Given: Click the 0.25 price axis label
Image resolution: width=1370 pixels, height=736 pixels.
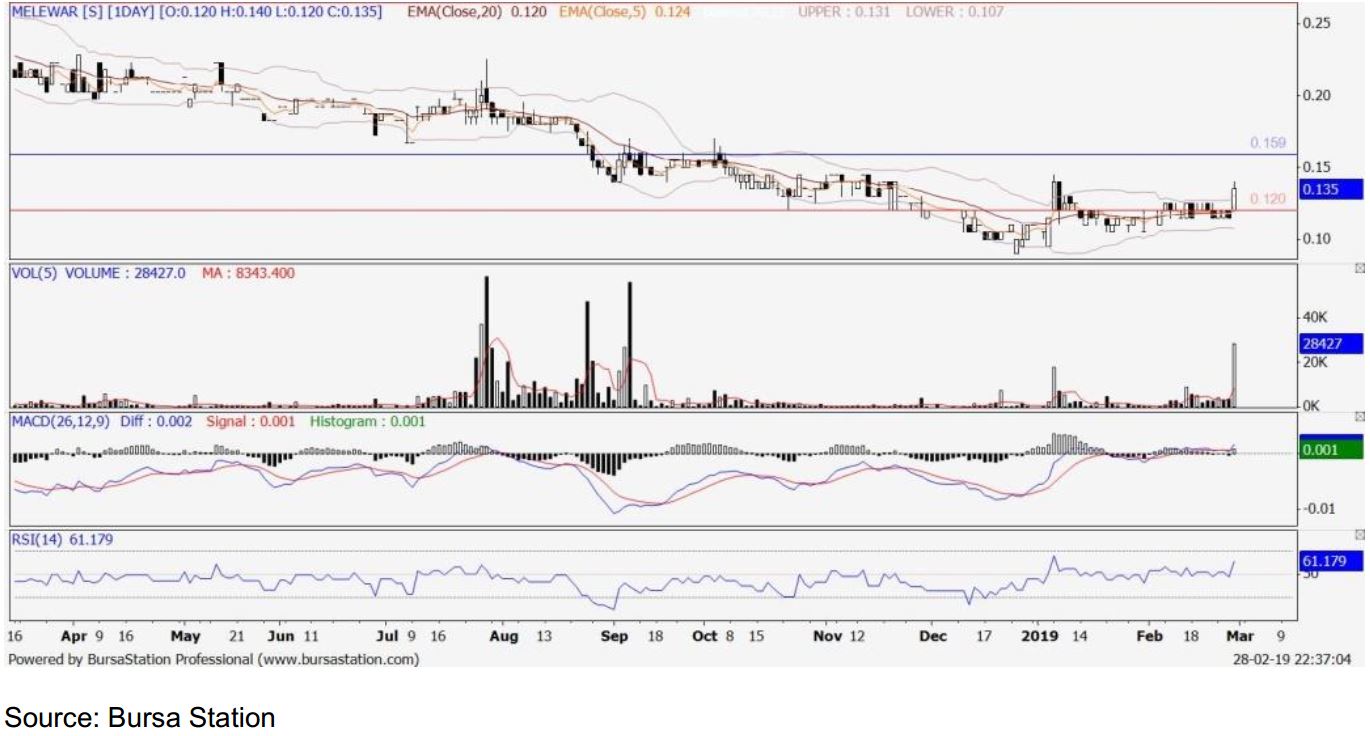Looking at the screenshot, I should [1317, 23].
